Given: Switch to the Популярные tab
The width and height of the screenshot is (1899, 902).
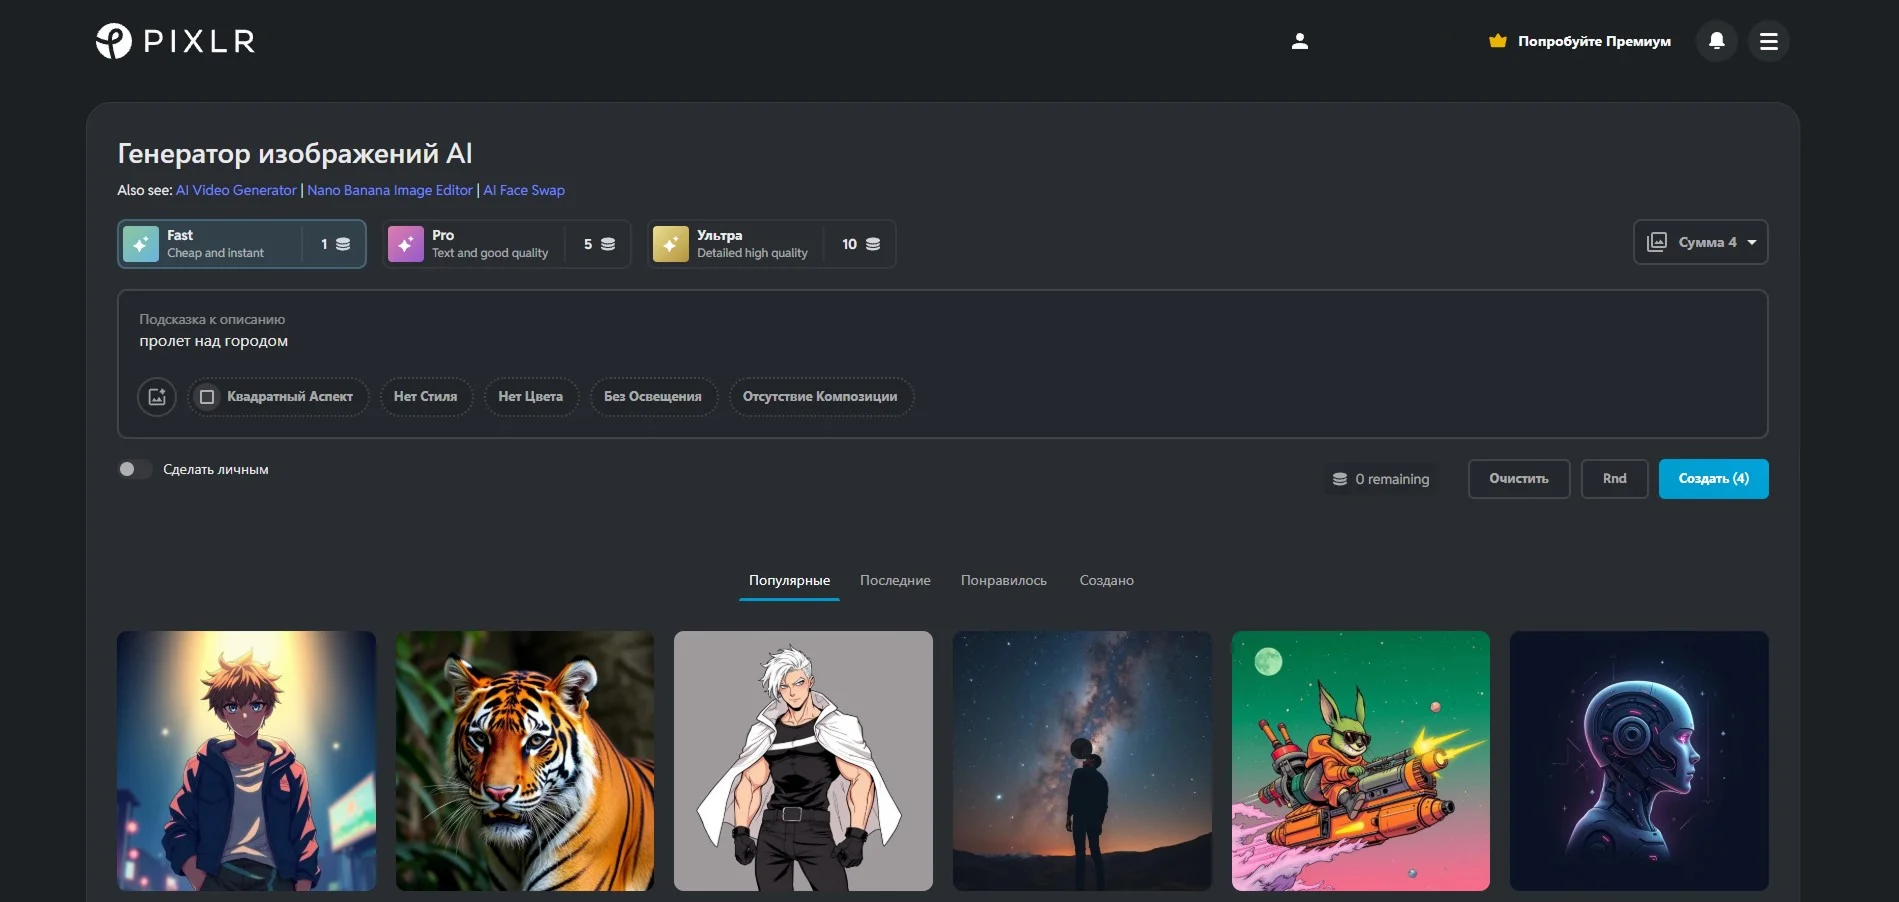Looking at the screenshot, I should pyautogui.click(x=790, y=580).
